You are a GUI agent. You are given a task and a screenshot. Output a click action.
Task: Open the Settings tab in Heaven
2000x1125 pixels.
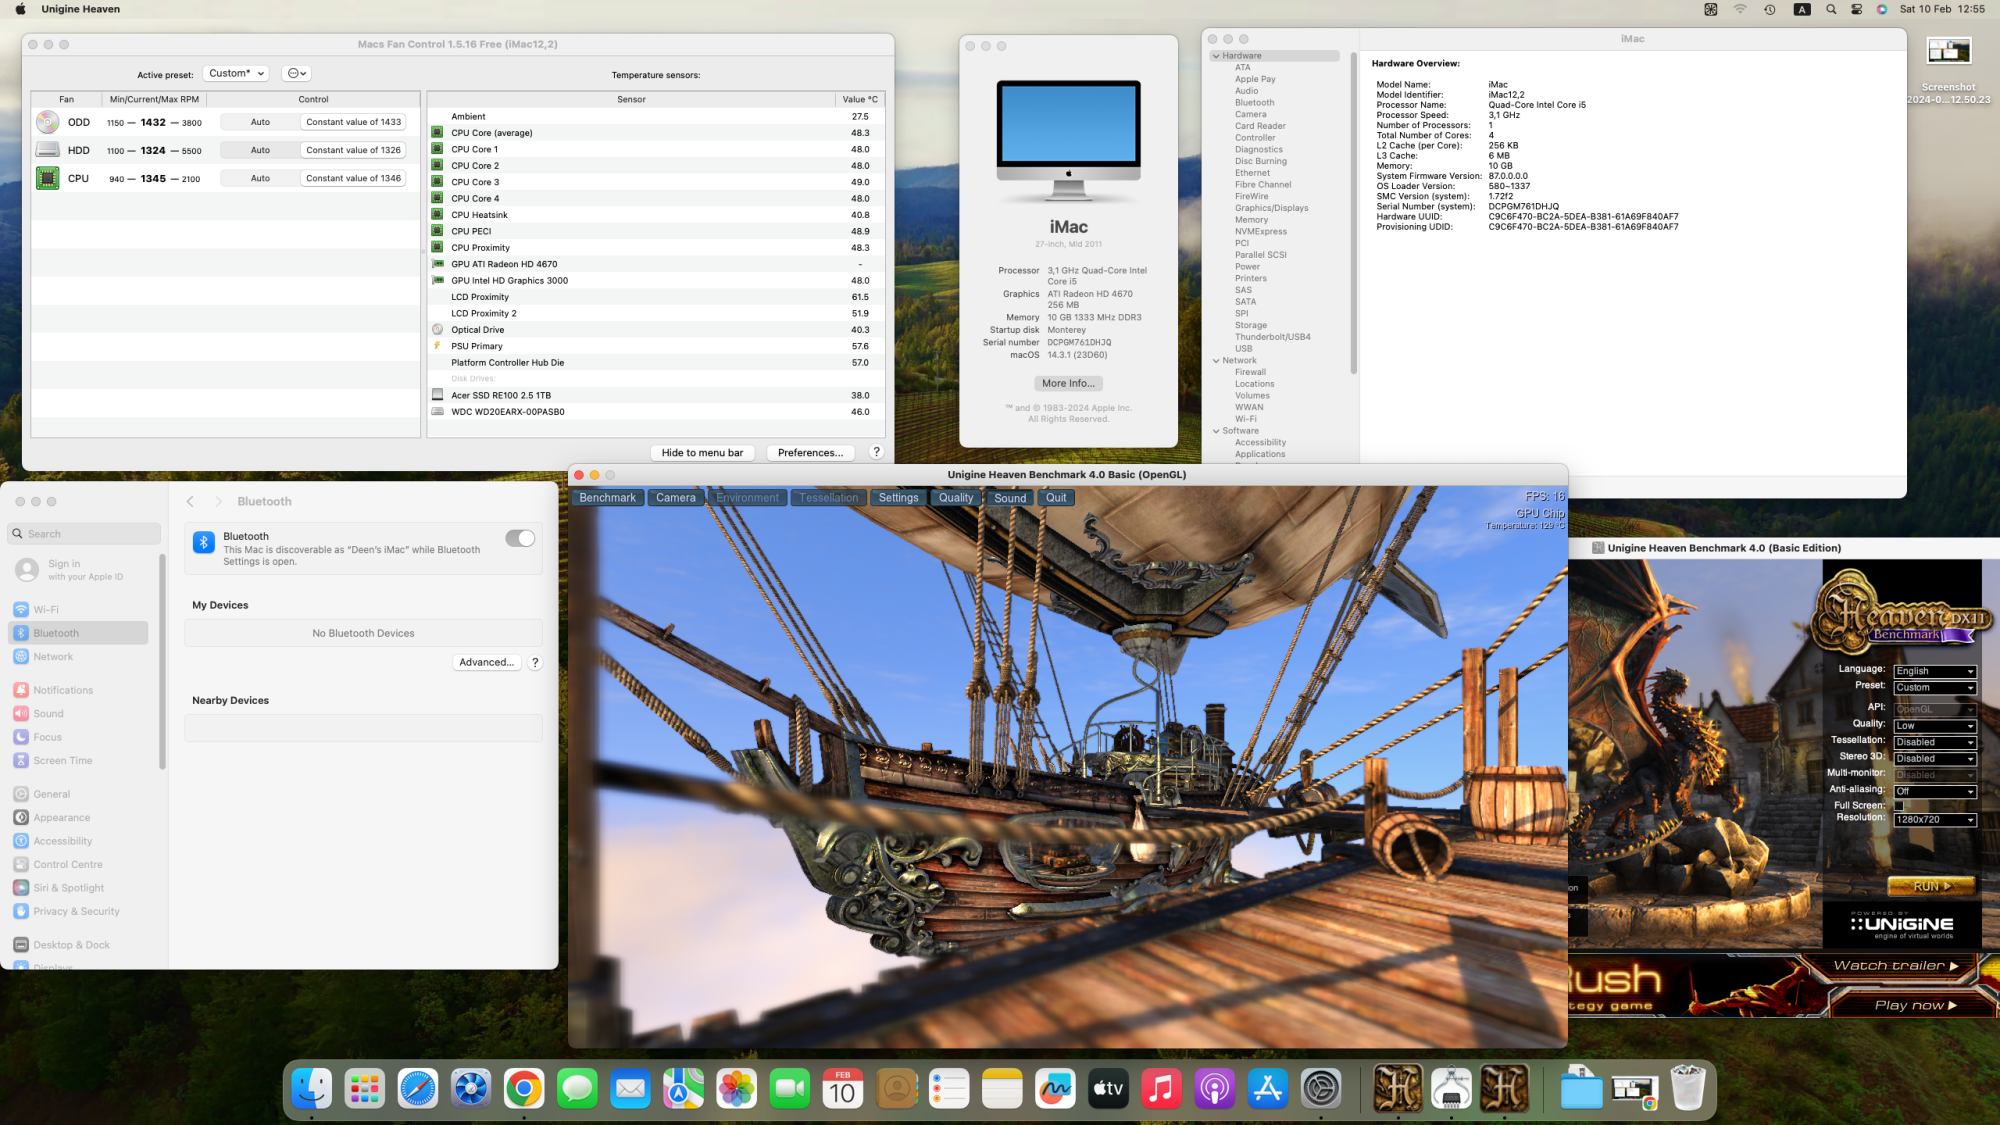coord(898,498)
